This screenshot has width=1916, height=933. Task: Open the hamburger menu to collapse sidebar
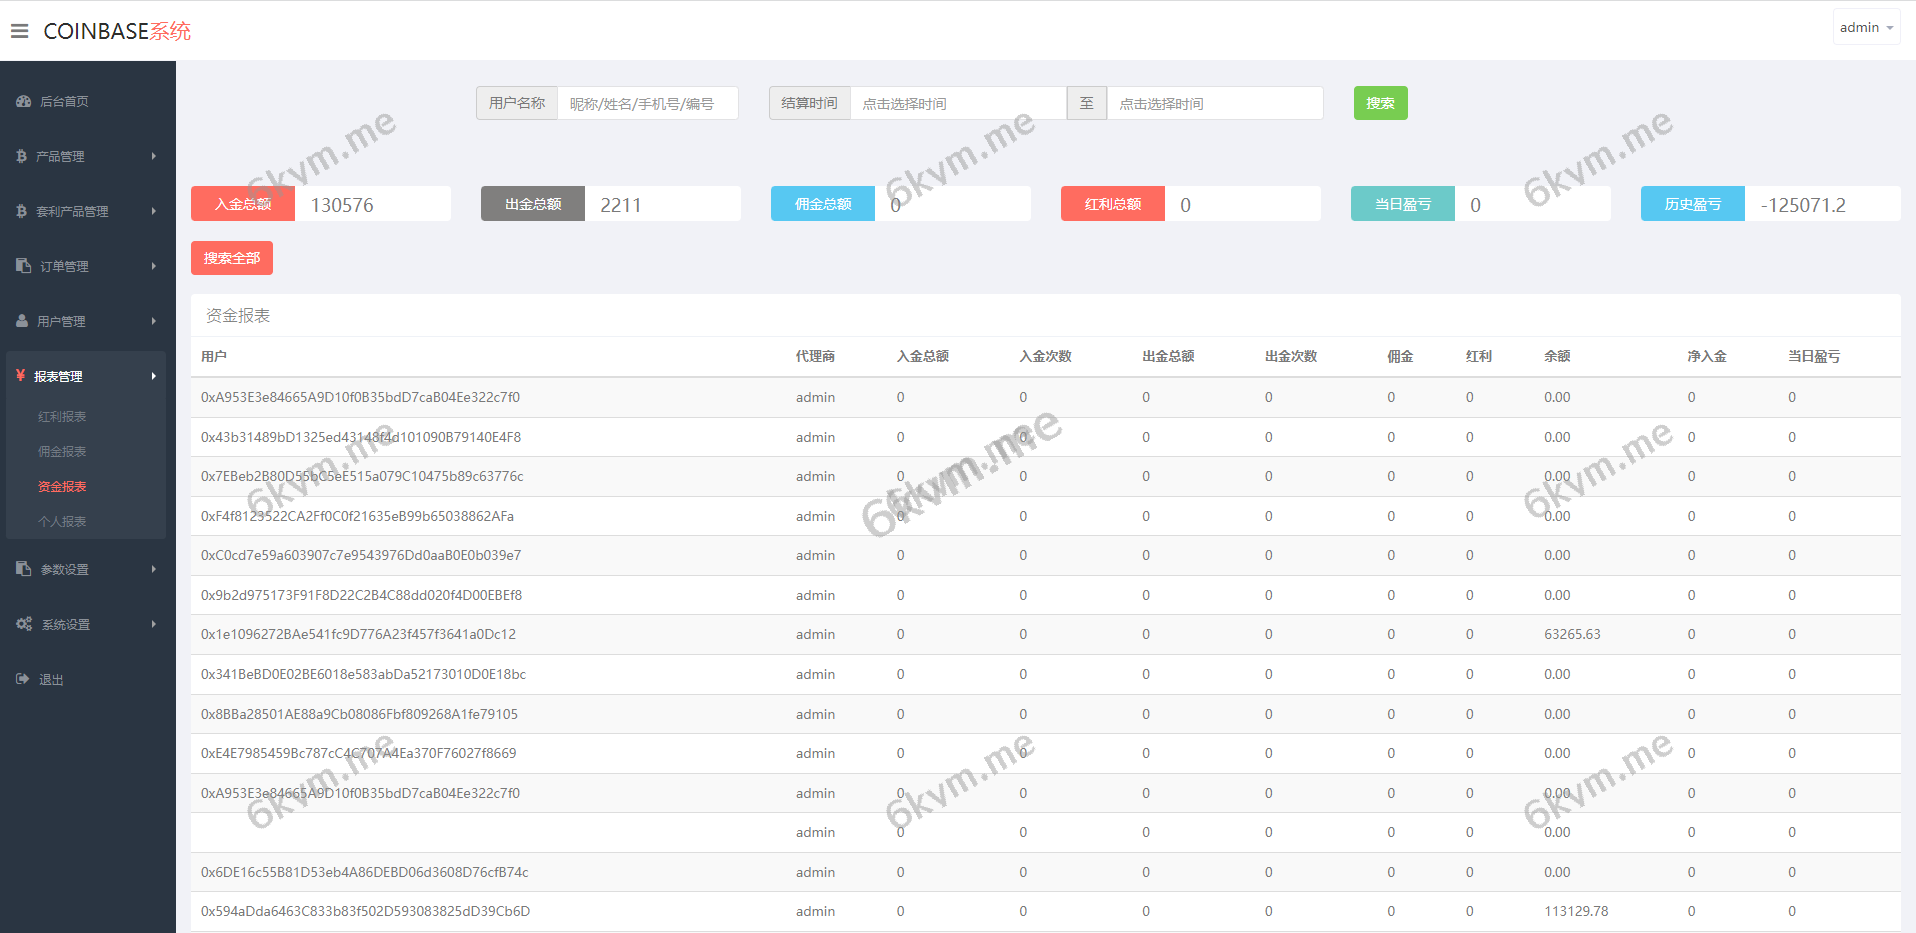(x=20, y=30)
